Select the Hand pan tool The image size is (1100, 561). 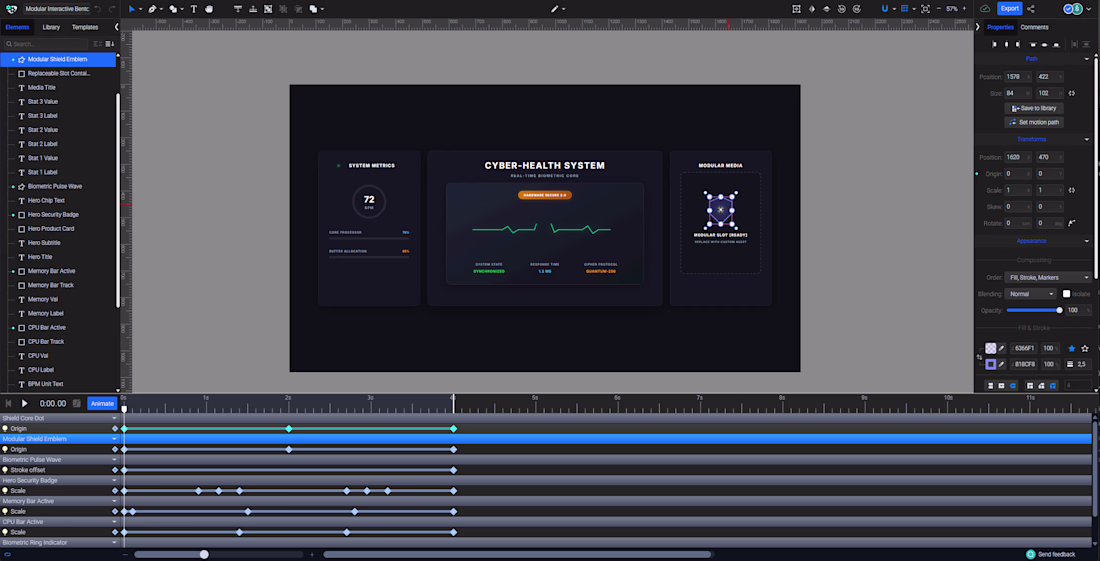point(209,9)
